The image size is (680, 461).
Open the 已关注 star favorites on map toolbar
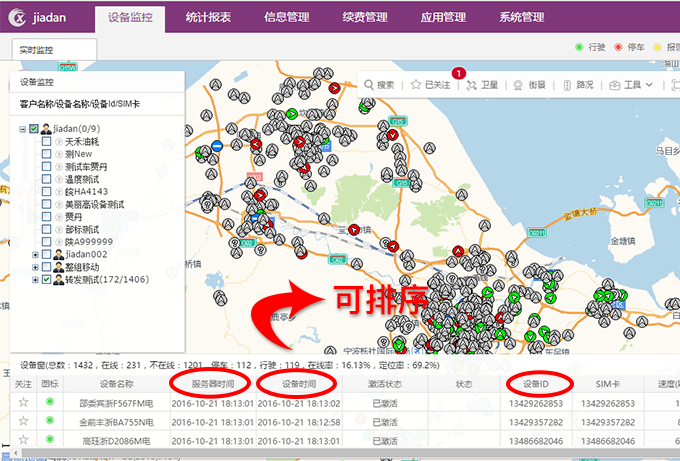[x=431, y=85]
